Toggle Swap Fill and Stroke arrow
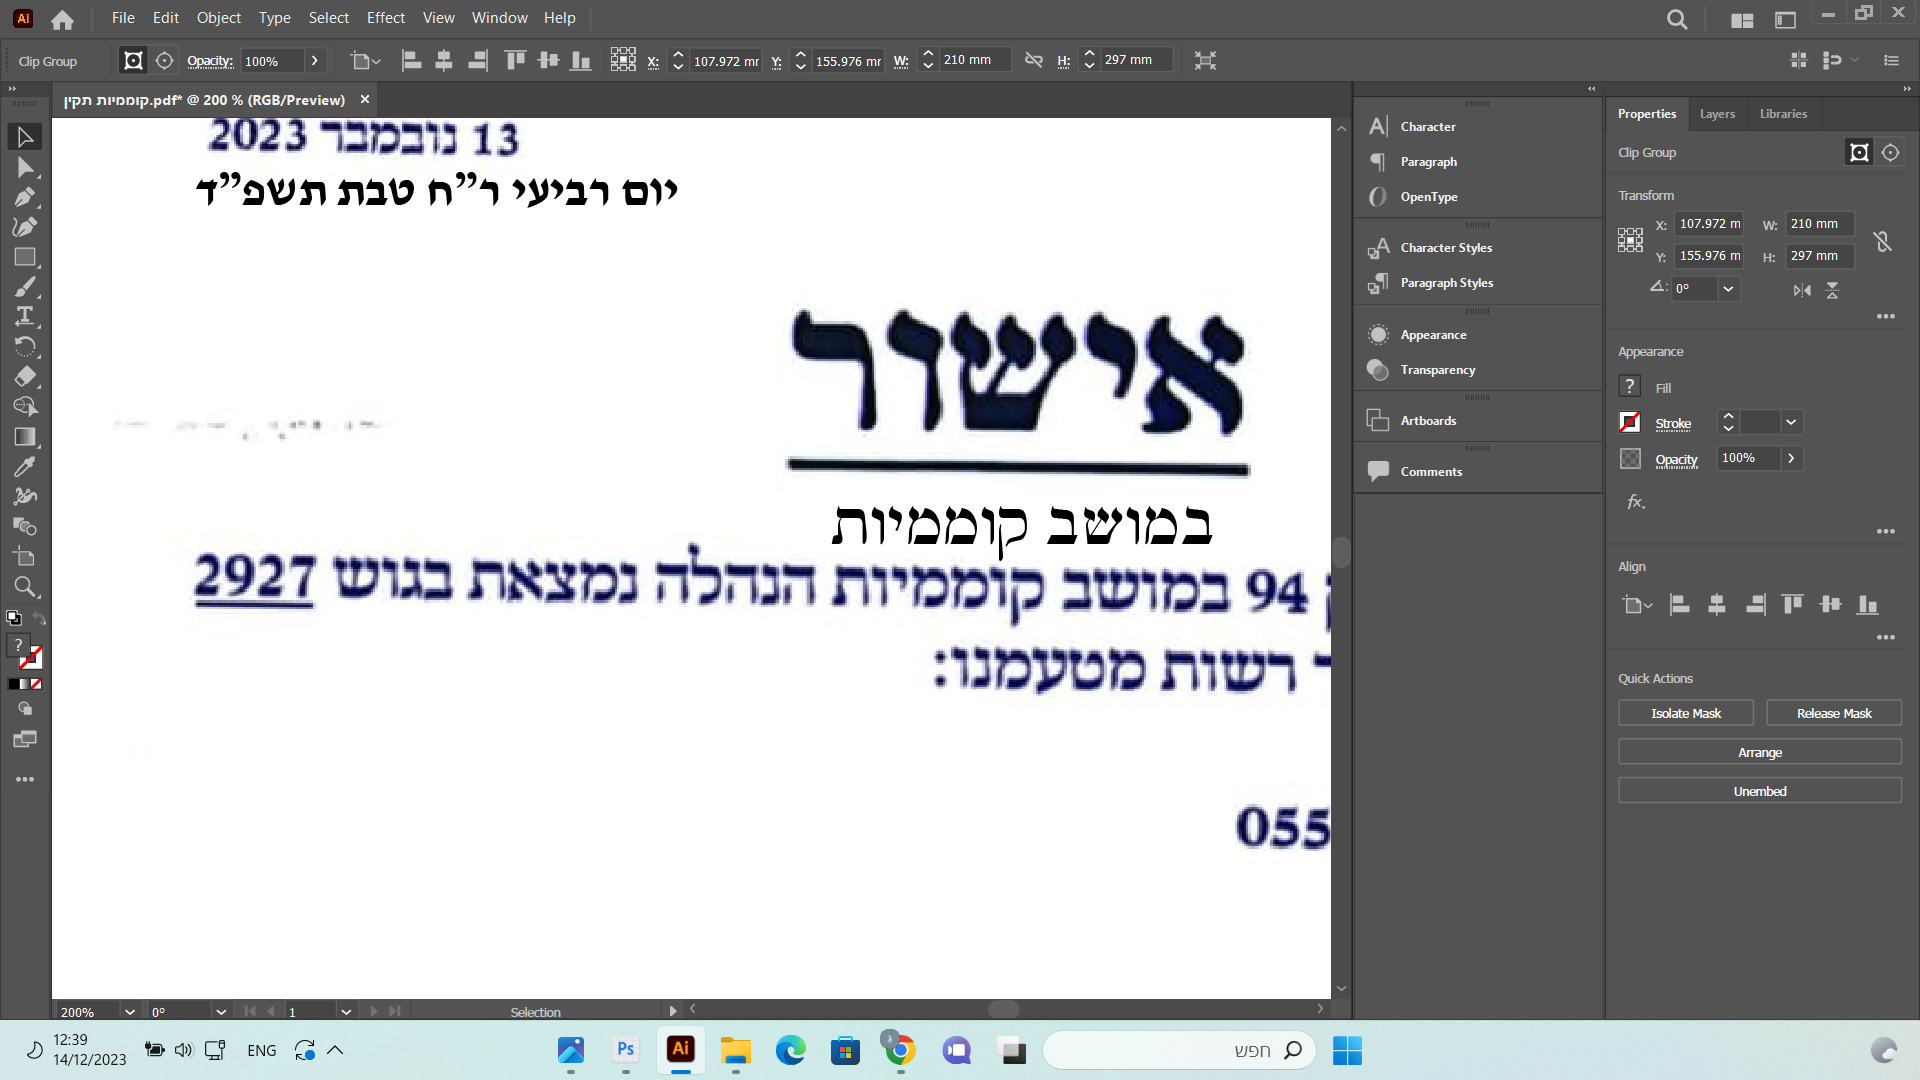Viewport: 1920px width, 1080px height. [x=39, y=618]
